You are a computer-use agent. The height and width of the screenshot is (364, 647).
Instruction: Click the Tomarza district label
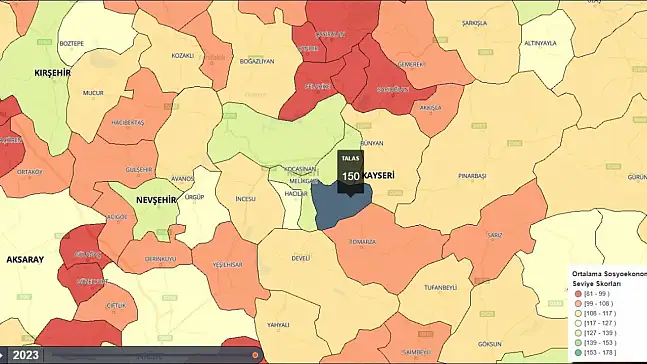pyautogui.click(x=363, y=242)
